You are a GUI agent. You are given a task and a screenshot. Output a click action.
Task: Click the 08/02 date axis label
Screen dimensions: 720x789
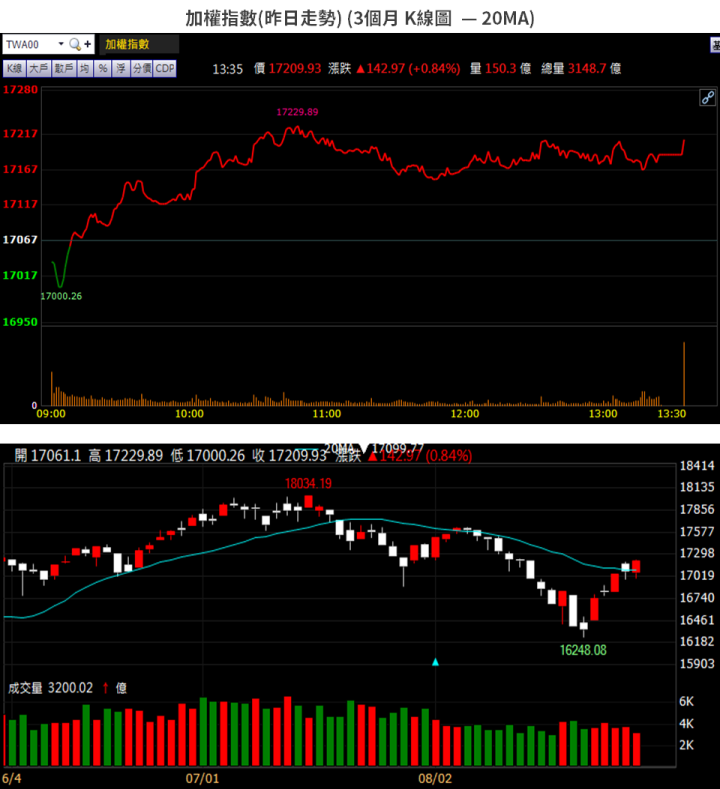pos(435,778)
